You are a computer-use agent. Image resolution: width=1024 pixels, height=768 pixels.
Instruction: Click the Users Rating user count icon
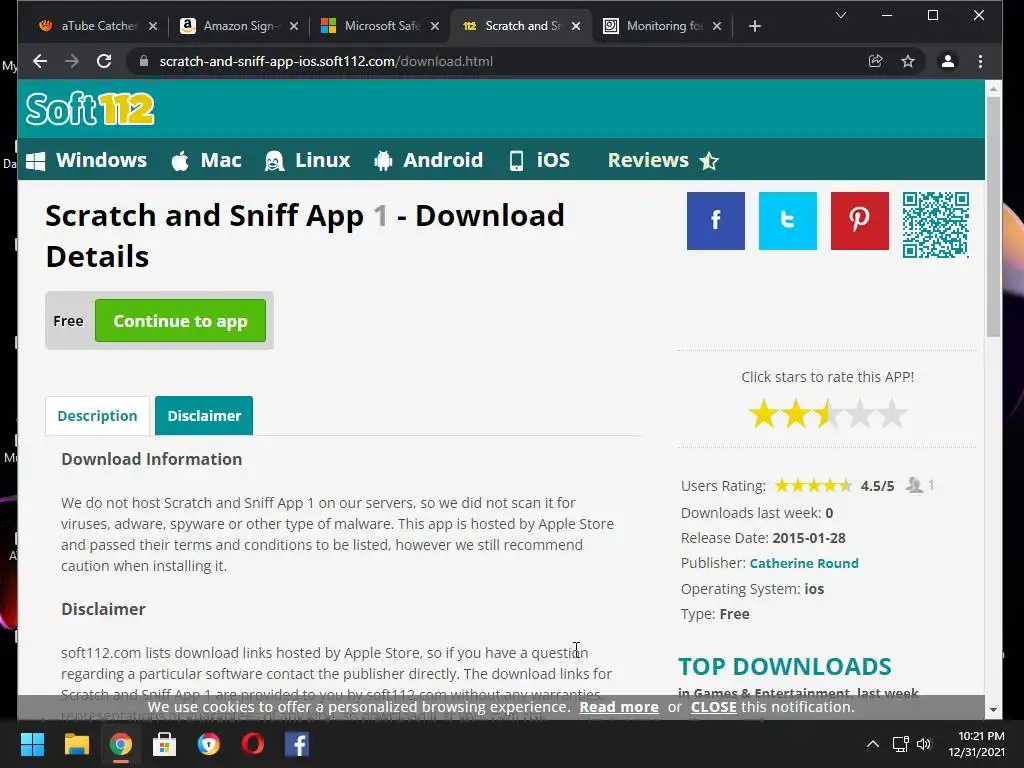pyautogui.click(x=914, y=485)
